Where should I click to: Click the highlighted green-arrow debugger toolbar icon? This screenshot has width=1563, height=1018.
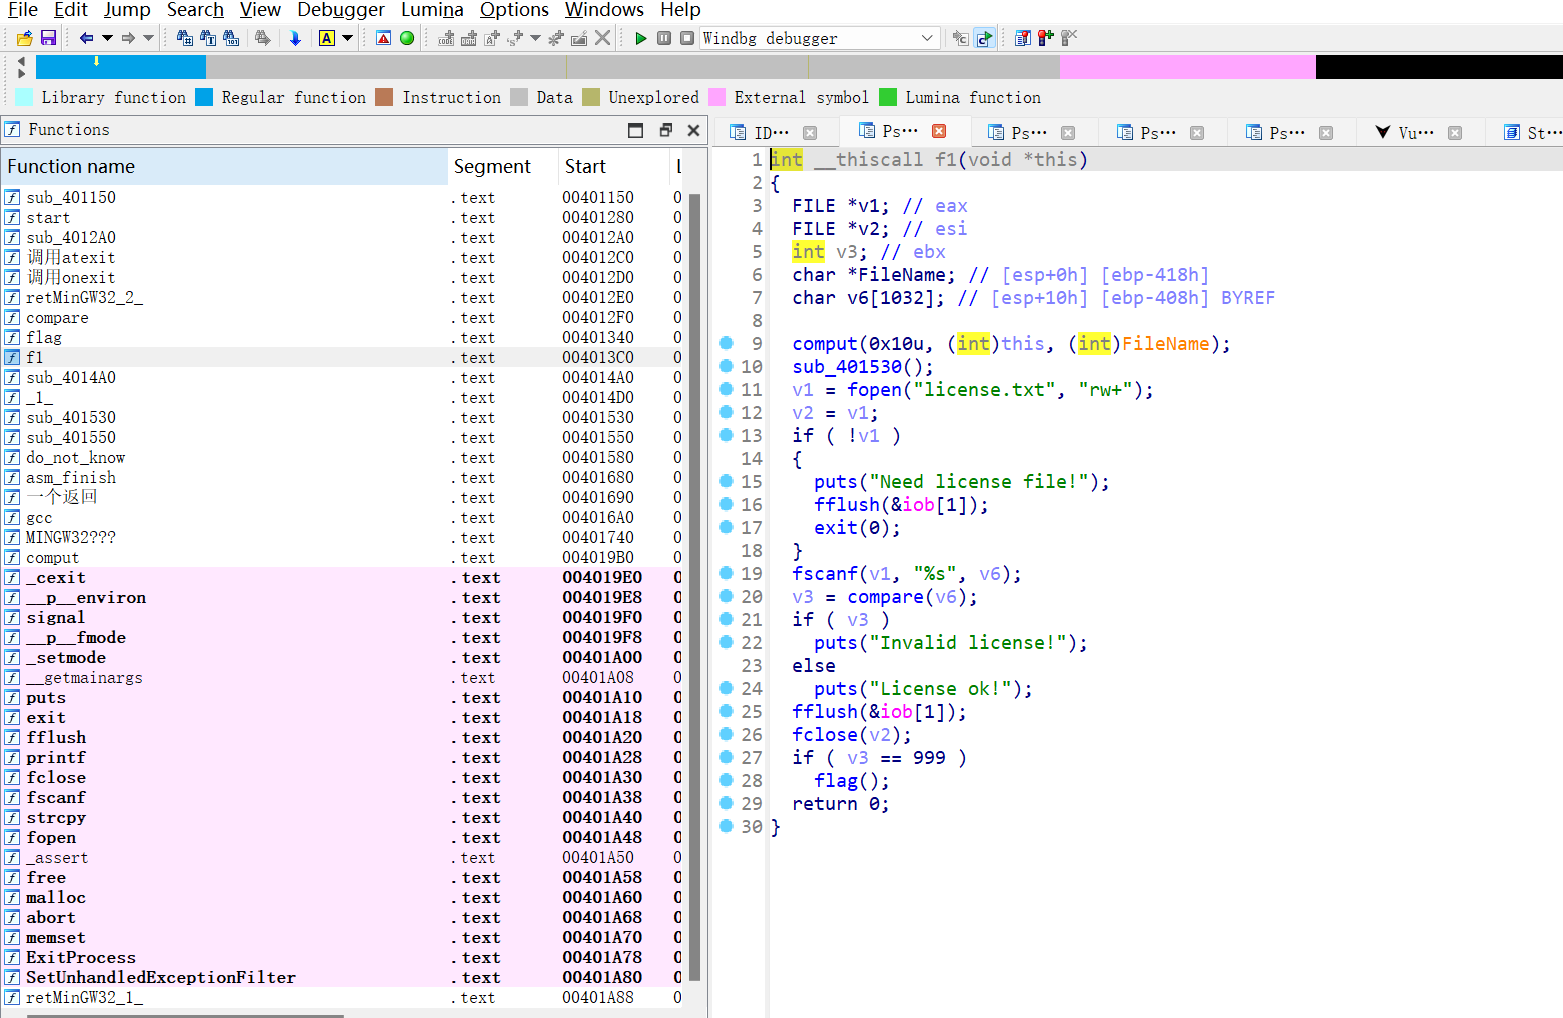point(985,38)
